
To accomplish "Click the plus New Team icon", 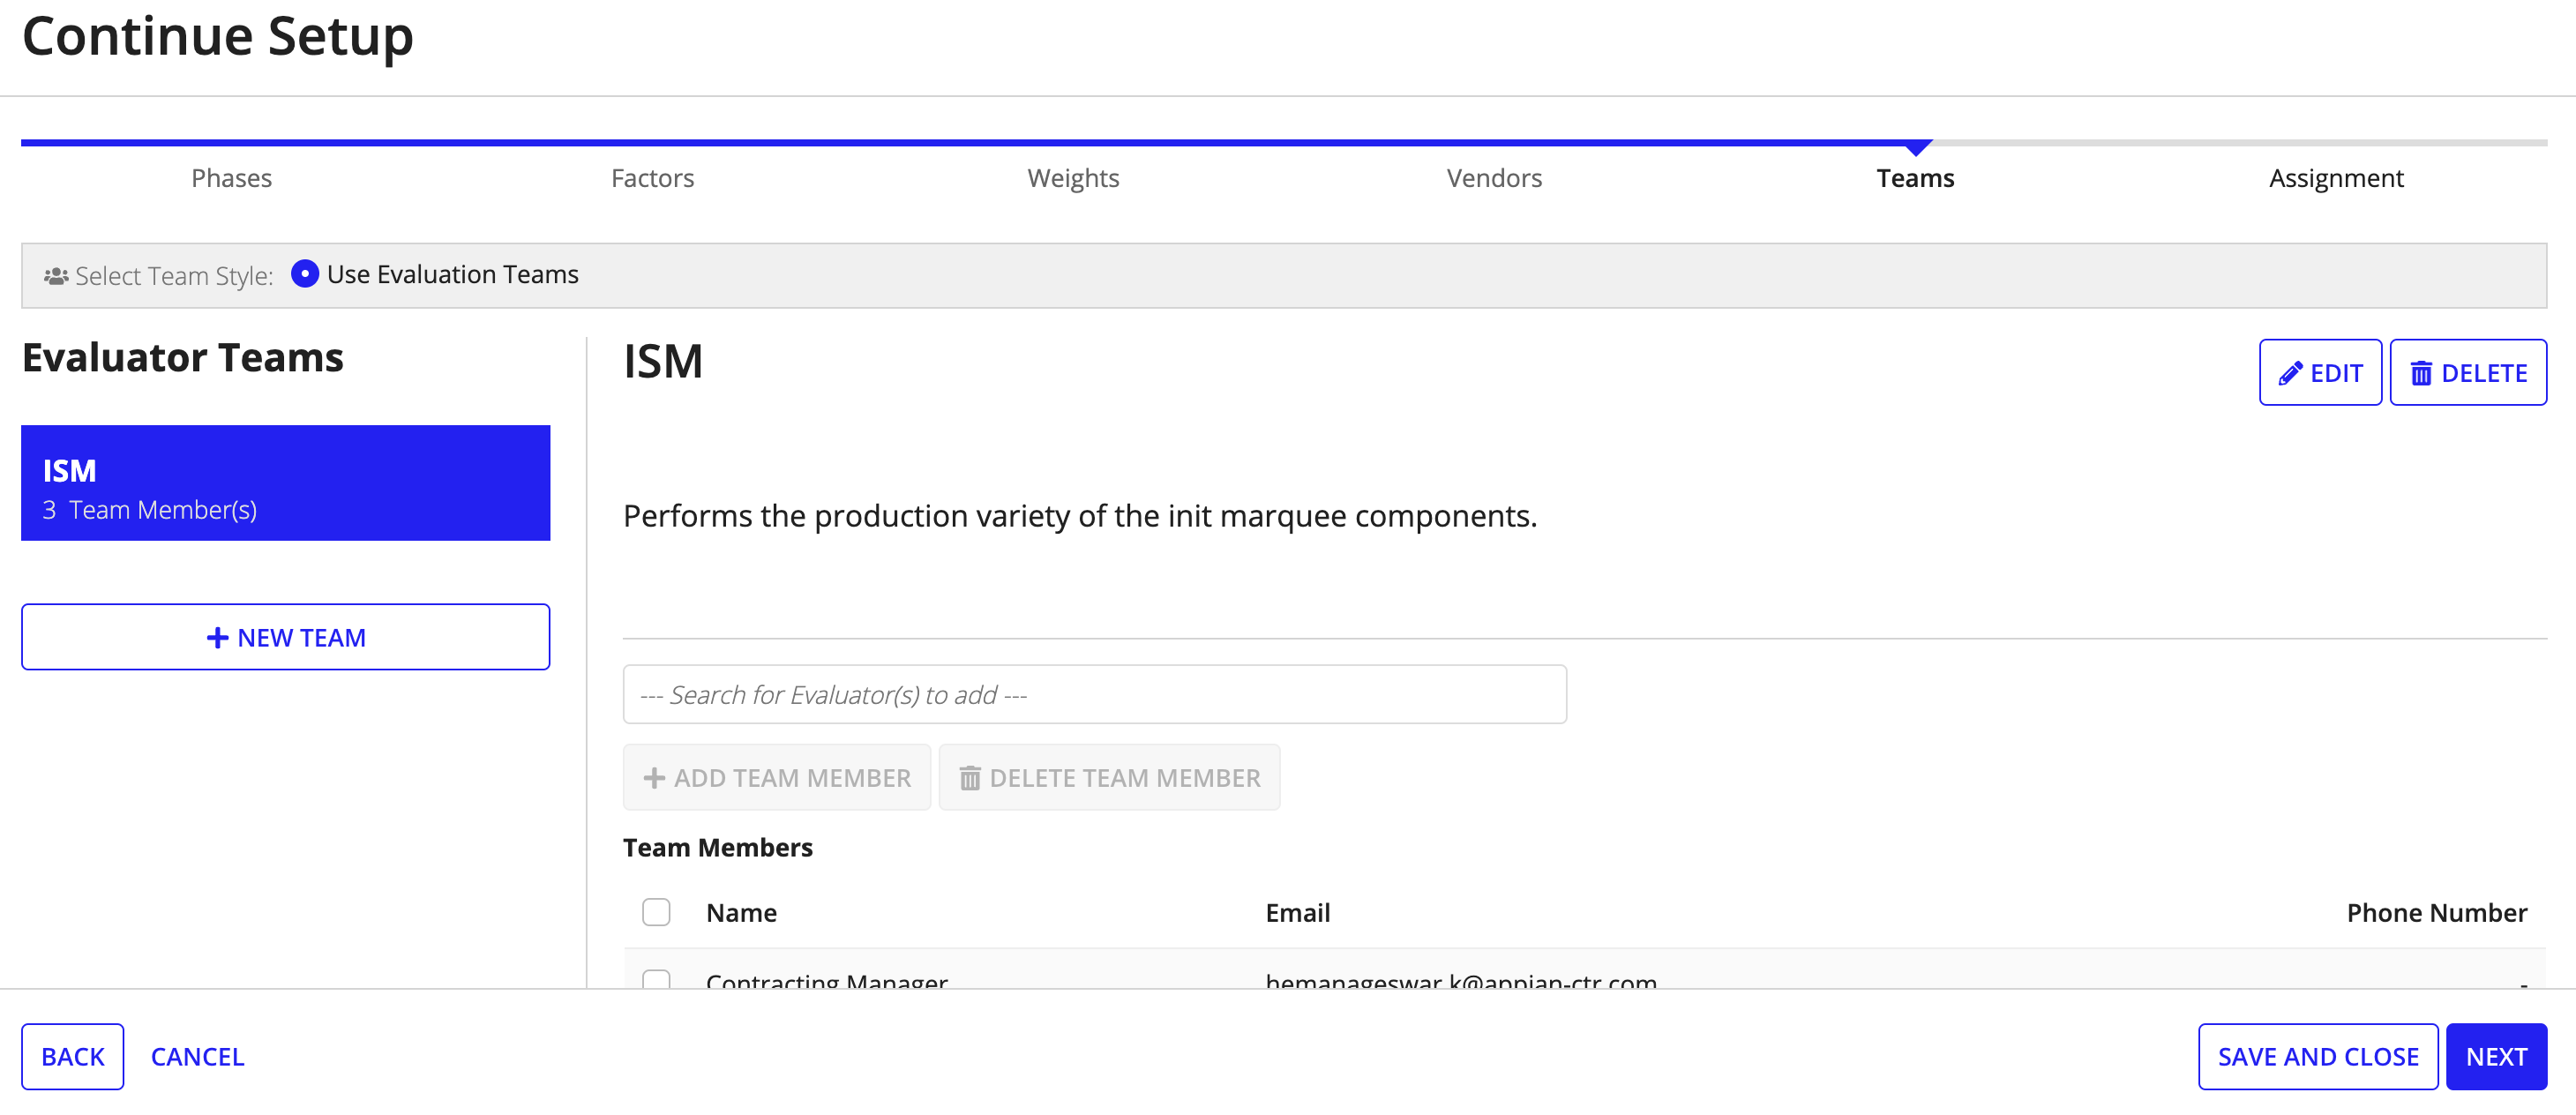I will [286, 635].
